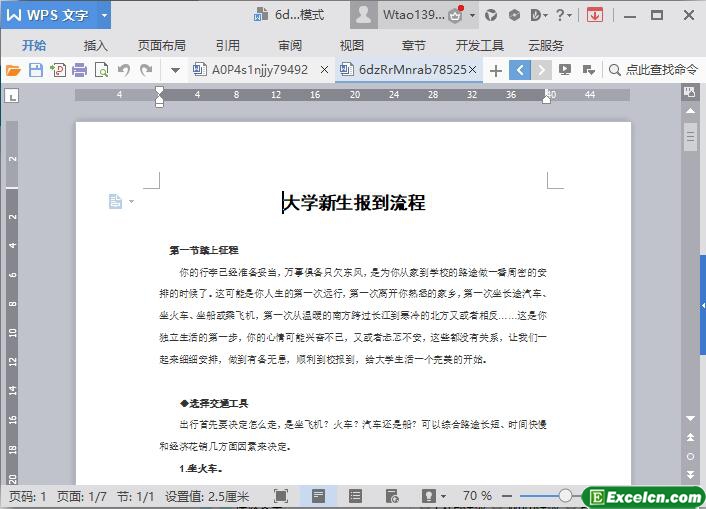Click the scroll up arrow
The height and width of the screenshot is (509, 706).
pos(690,110)
